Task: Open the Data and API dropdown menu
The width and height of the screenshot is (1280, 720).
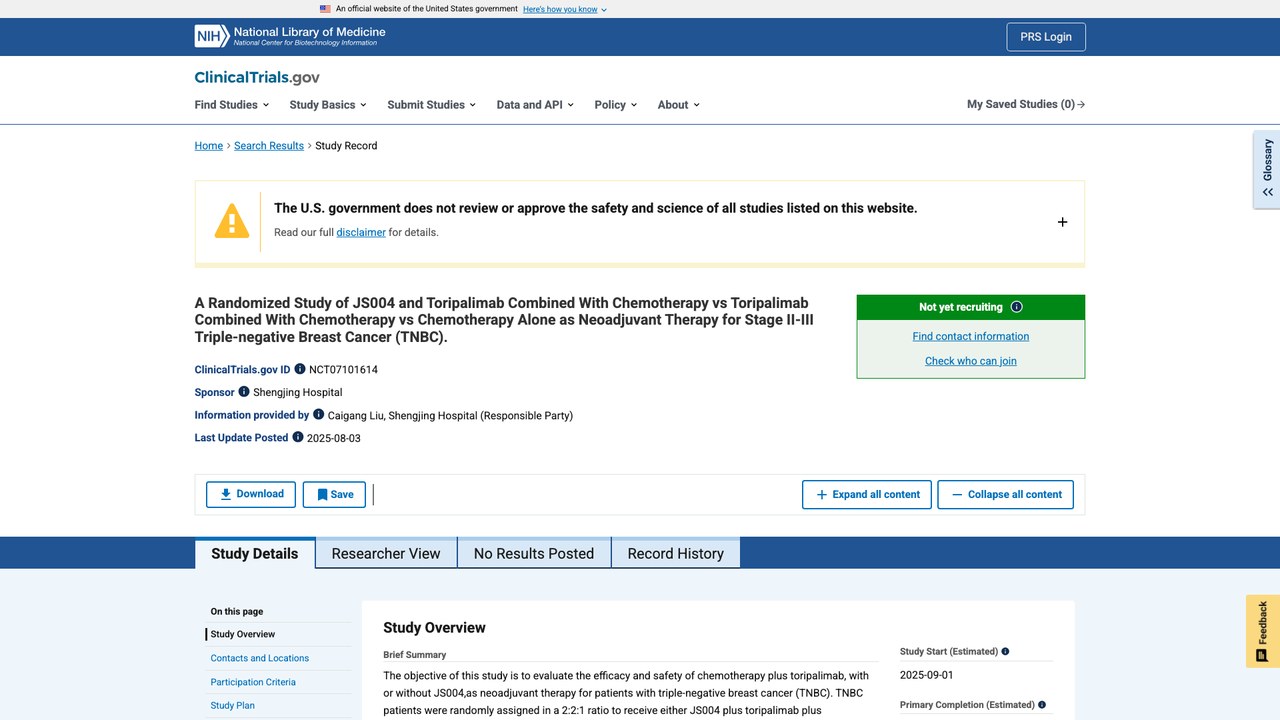Action: click(535, 104)
